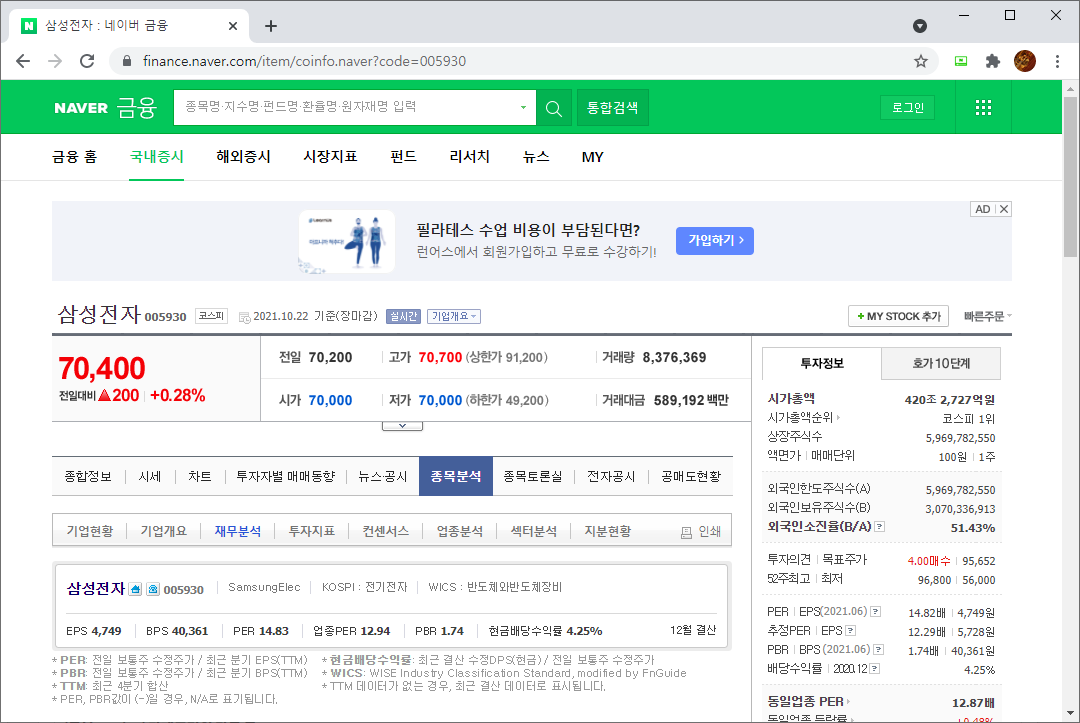Click the 로그인 button

908,107
